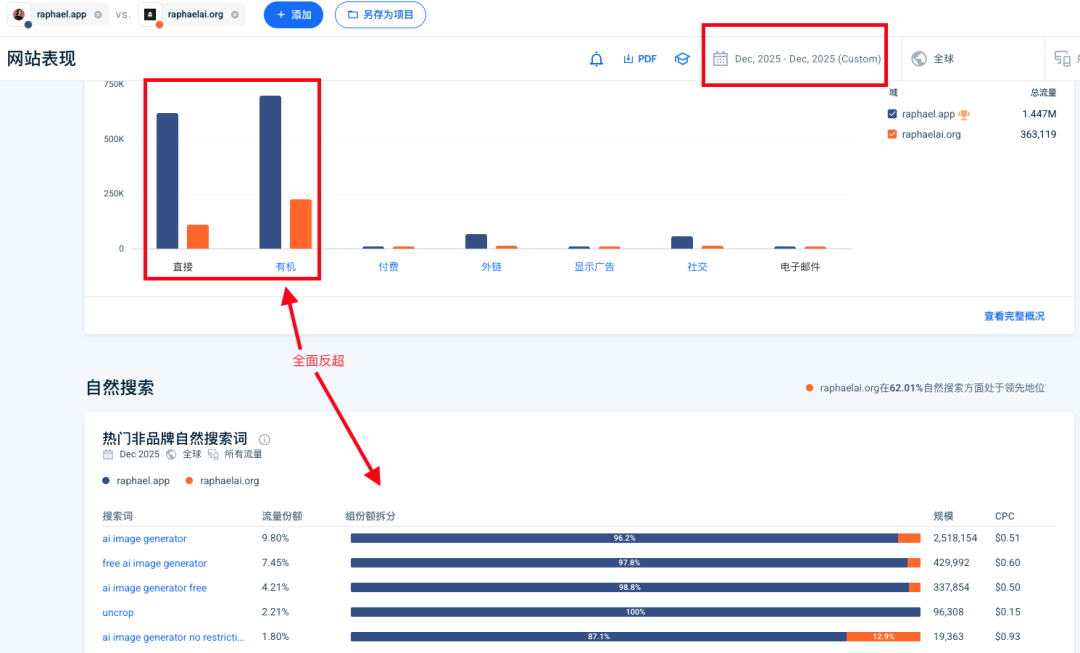The height and width of the screenshot is (653, 1080).
Task: Open keyword 'uncrop'
Action: coord(118,613)
